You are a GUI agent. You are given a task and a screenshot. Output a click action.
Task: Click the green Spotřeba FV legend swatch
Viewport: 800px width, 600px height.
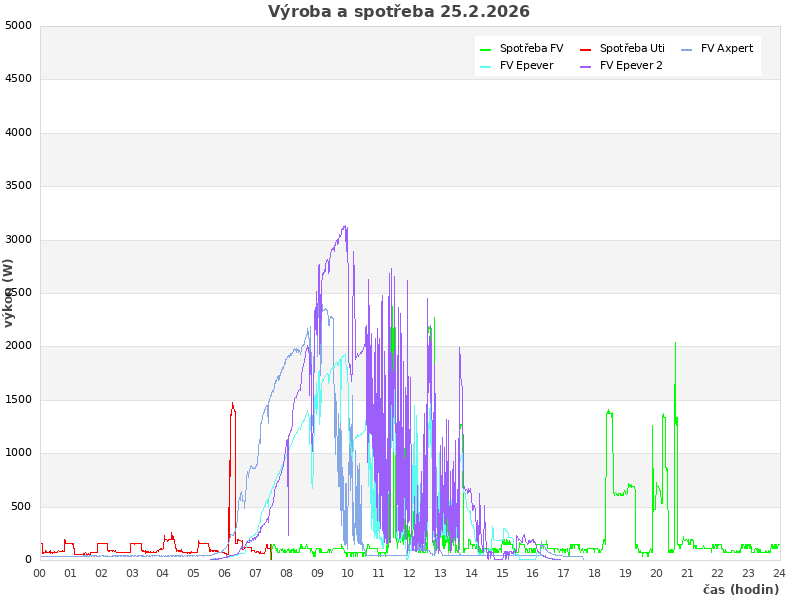pyautogui.click(x=486, y=49)
